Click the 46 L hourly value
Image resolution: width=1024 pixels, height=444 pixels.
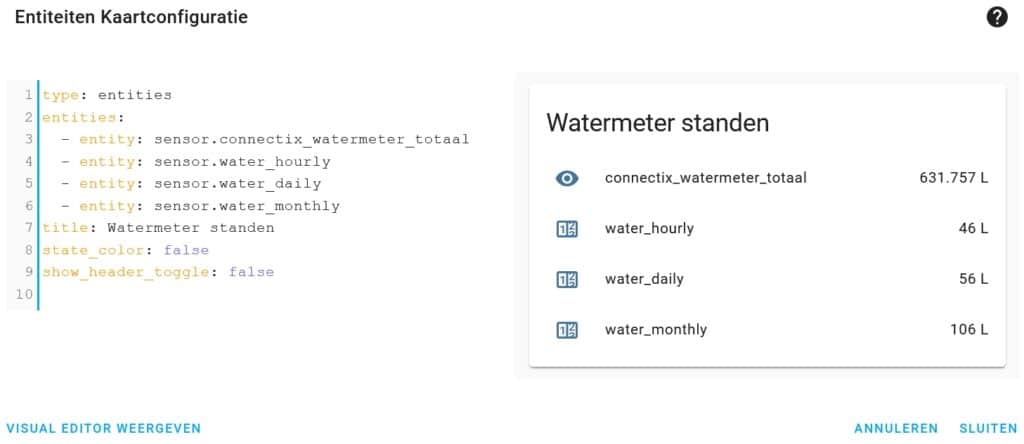coord(970,229)
